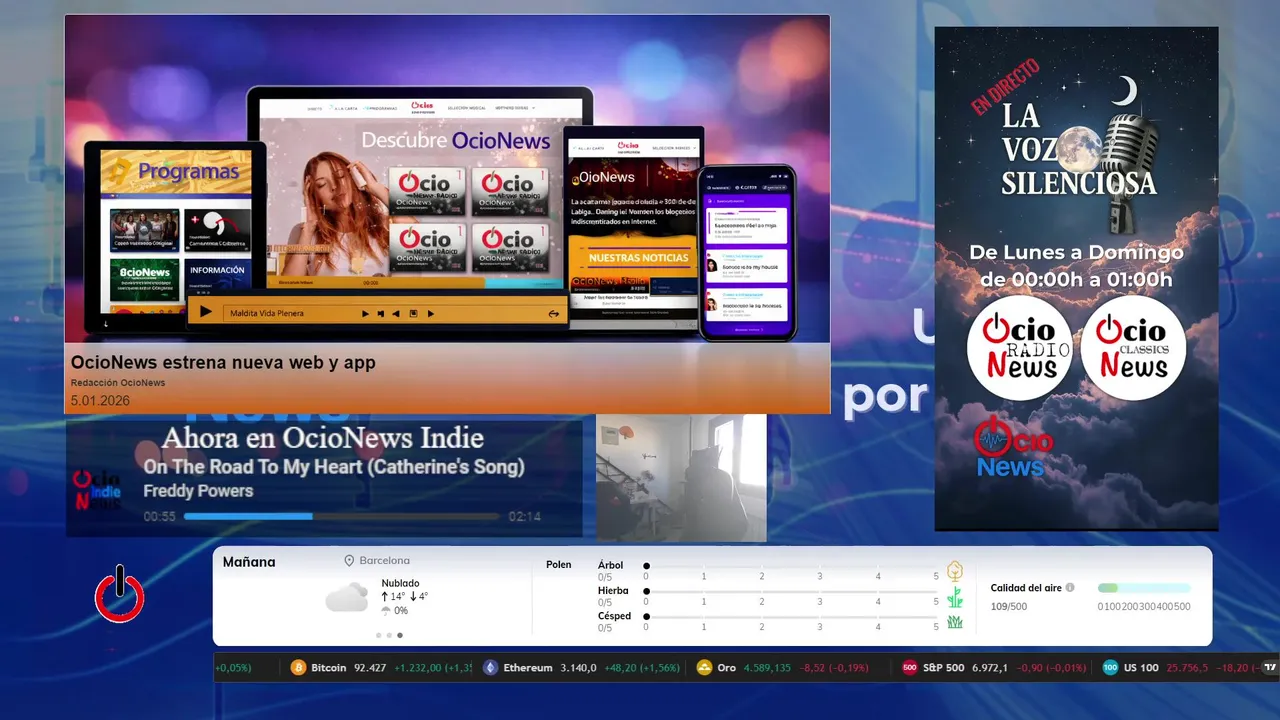Click 'De Lunes a Domingo' schedule text

pyautogui.click(x=1076, y=253)
